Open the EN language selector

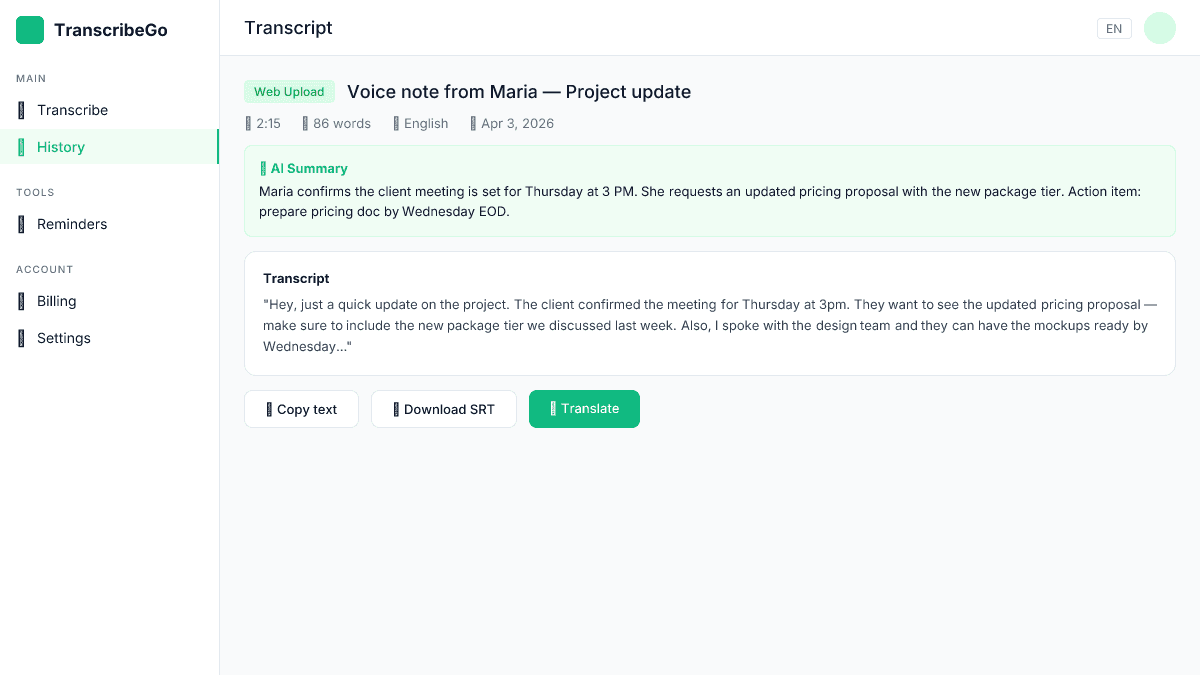coord(1114,28)
